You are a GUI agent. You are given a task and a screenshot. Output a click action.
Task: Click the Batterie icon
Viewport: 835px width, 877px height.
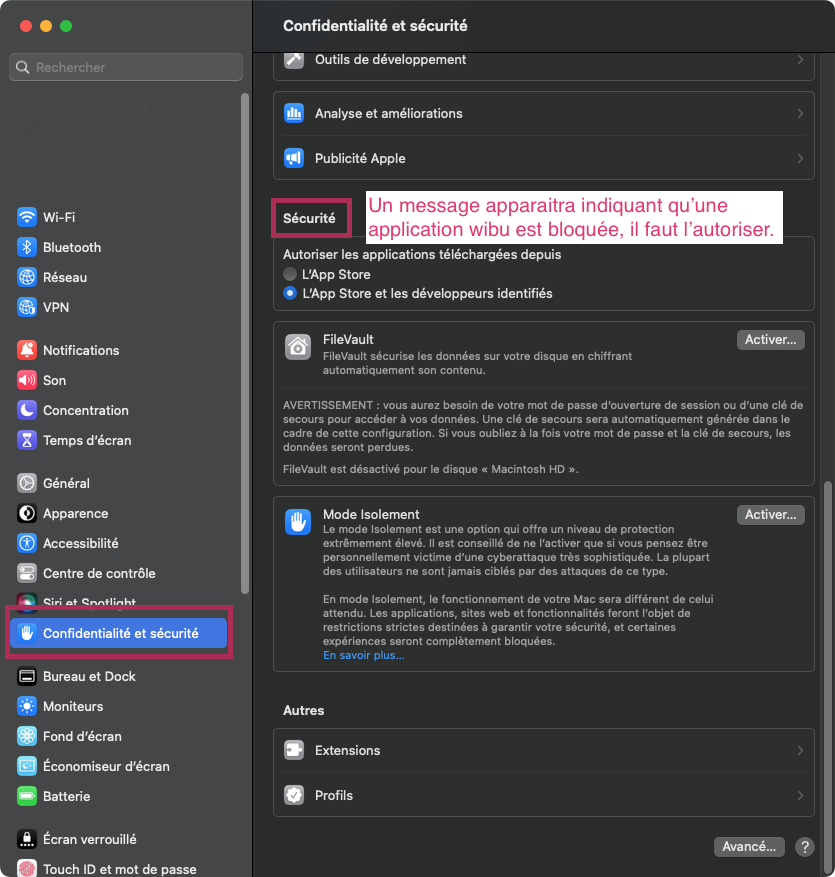(27, 796)
